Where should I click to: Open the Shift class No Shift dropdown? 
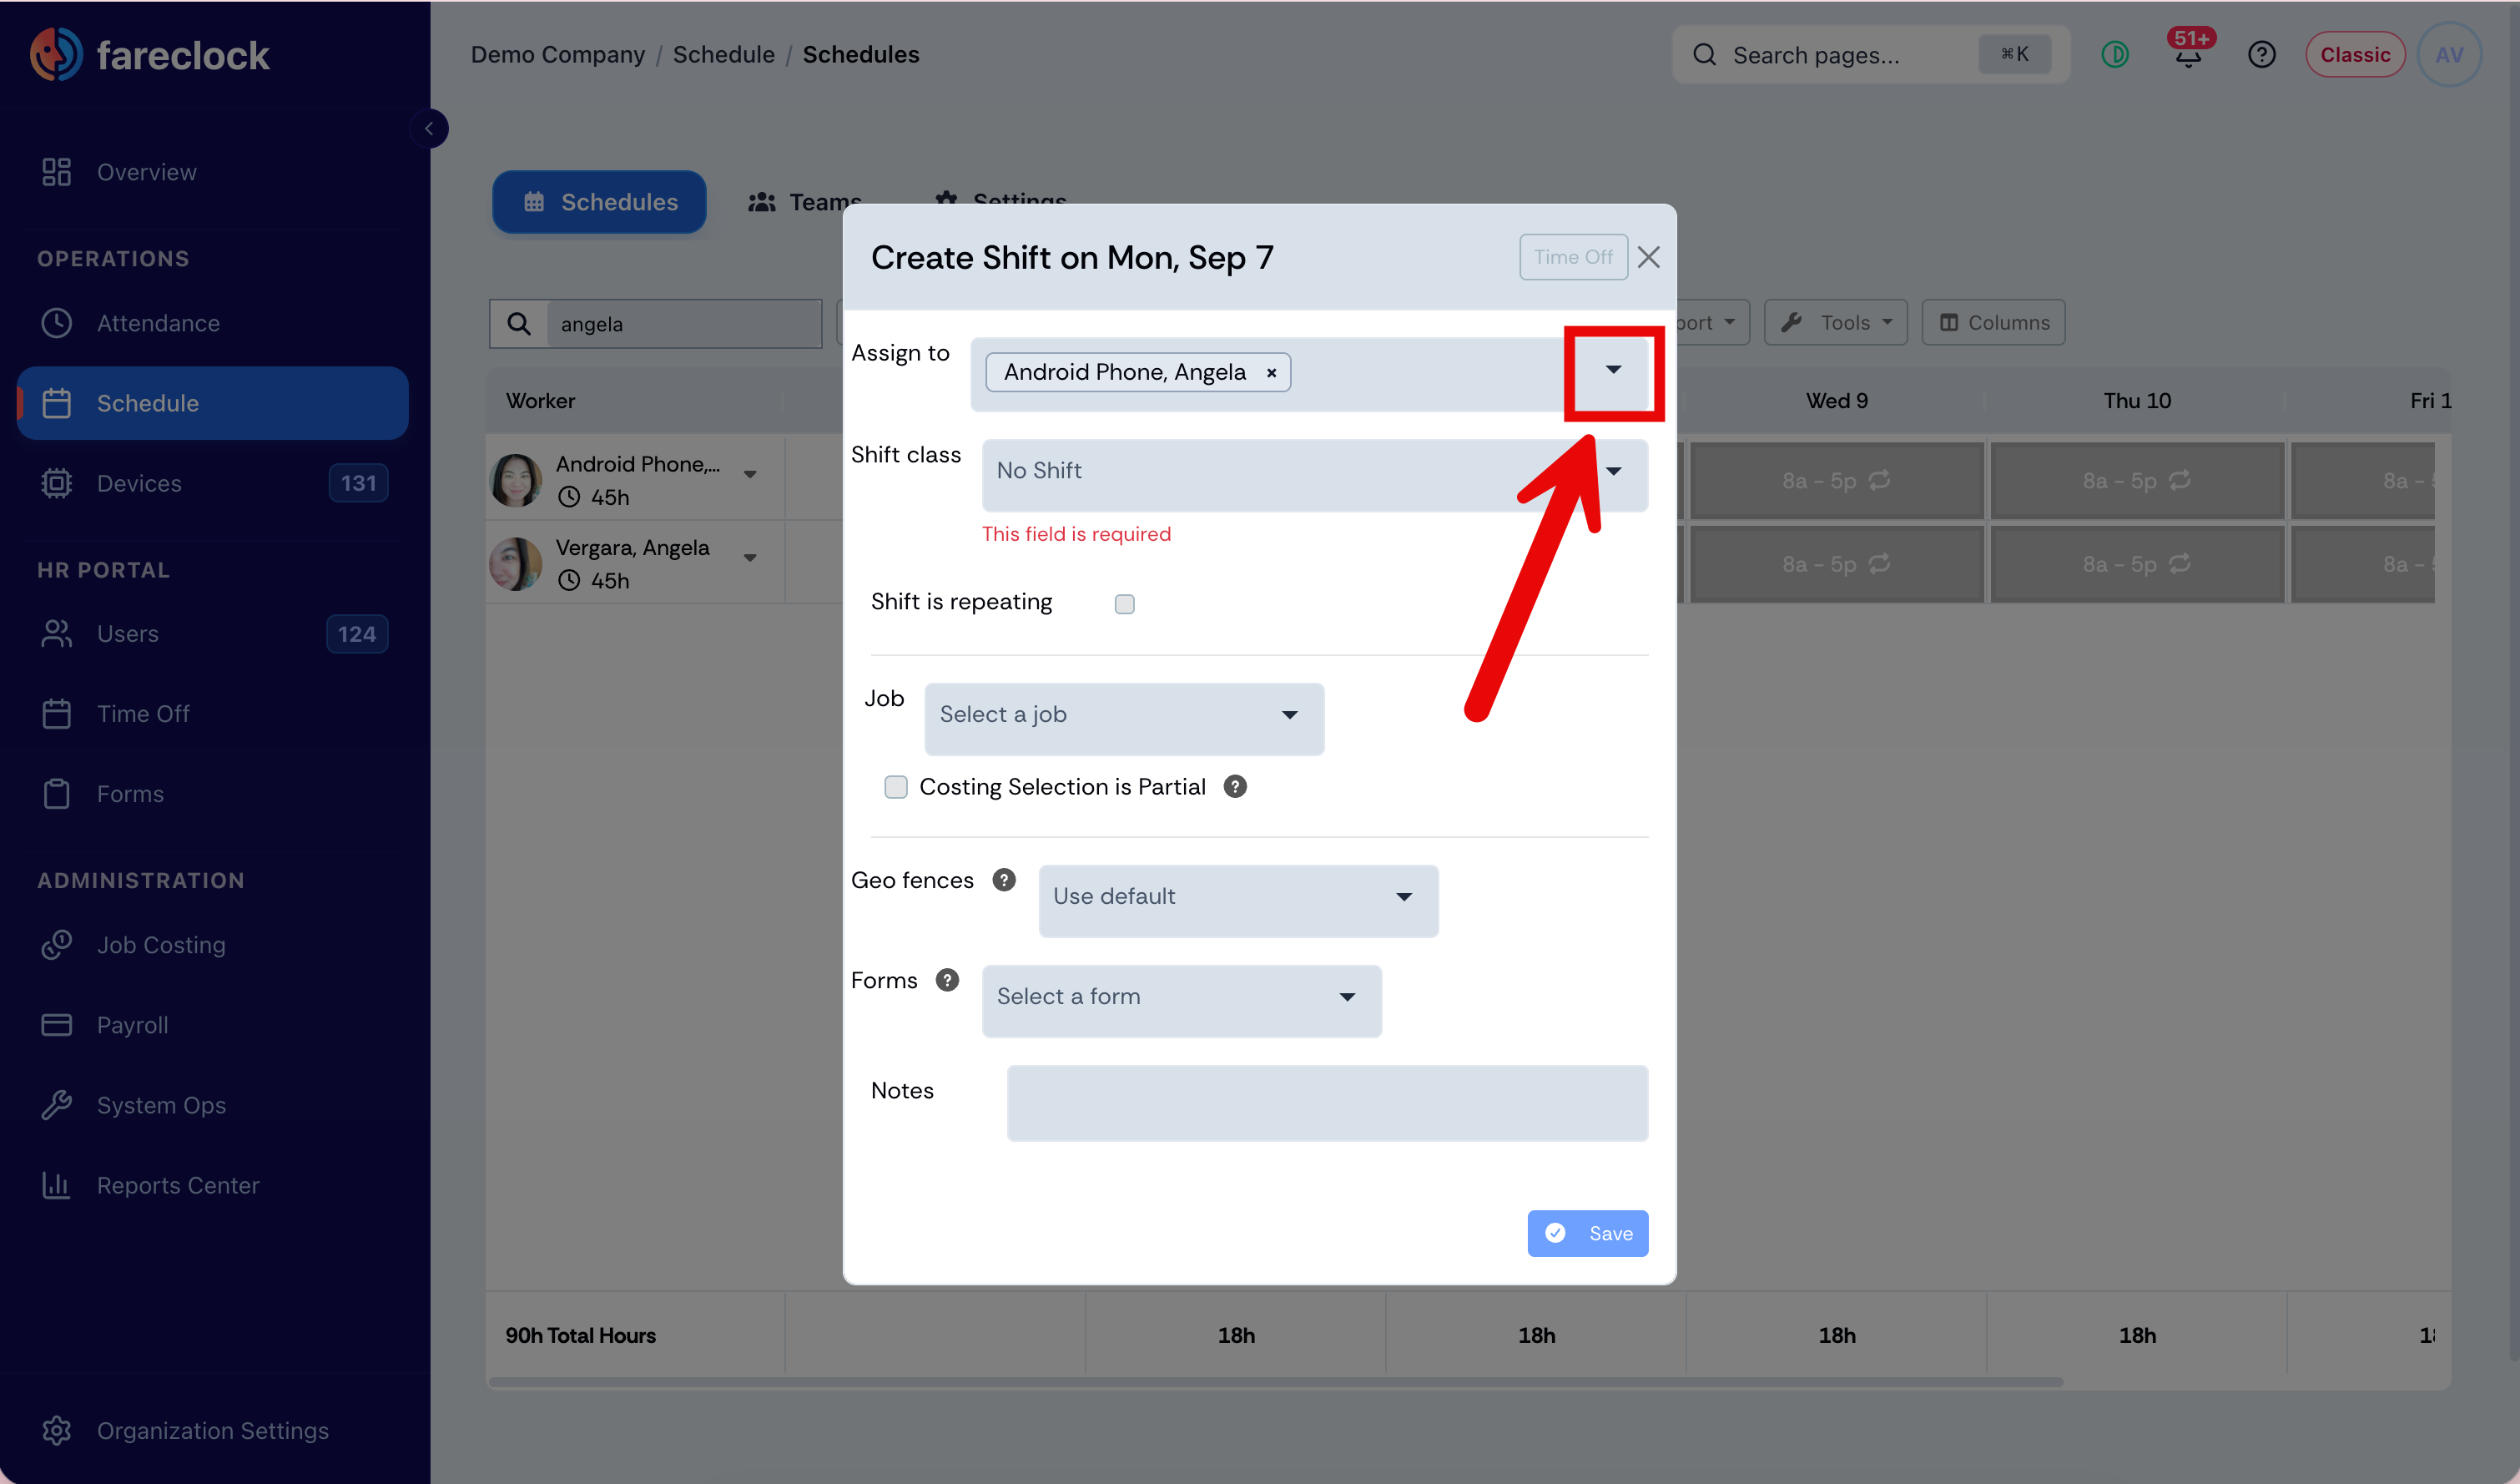tap(1314, 472)
